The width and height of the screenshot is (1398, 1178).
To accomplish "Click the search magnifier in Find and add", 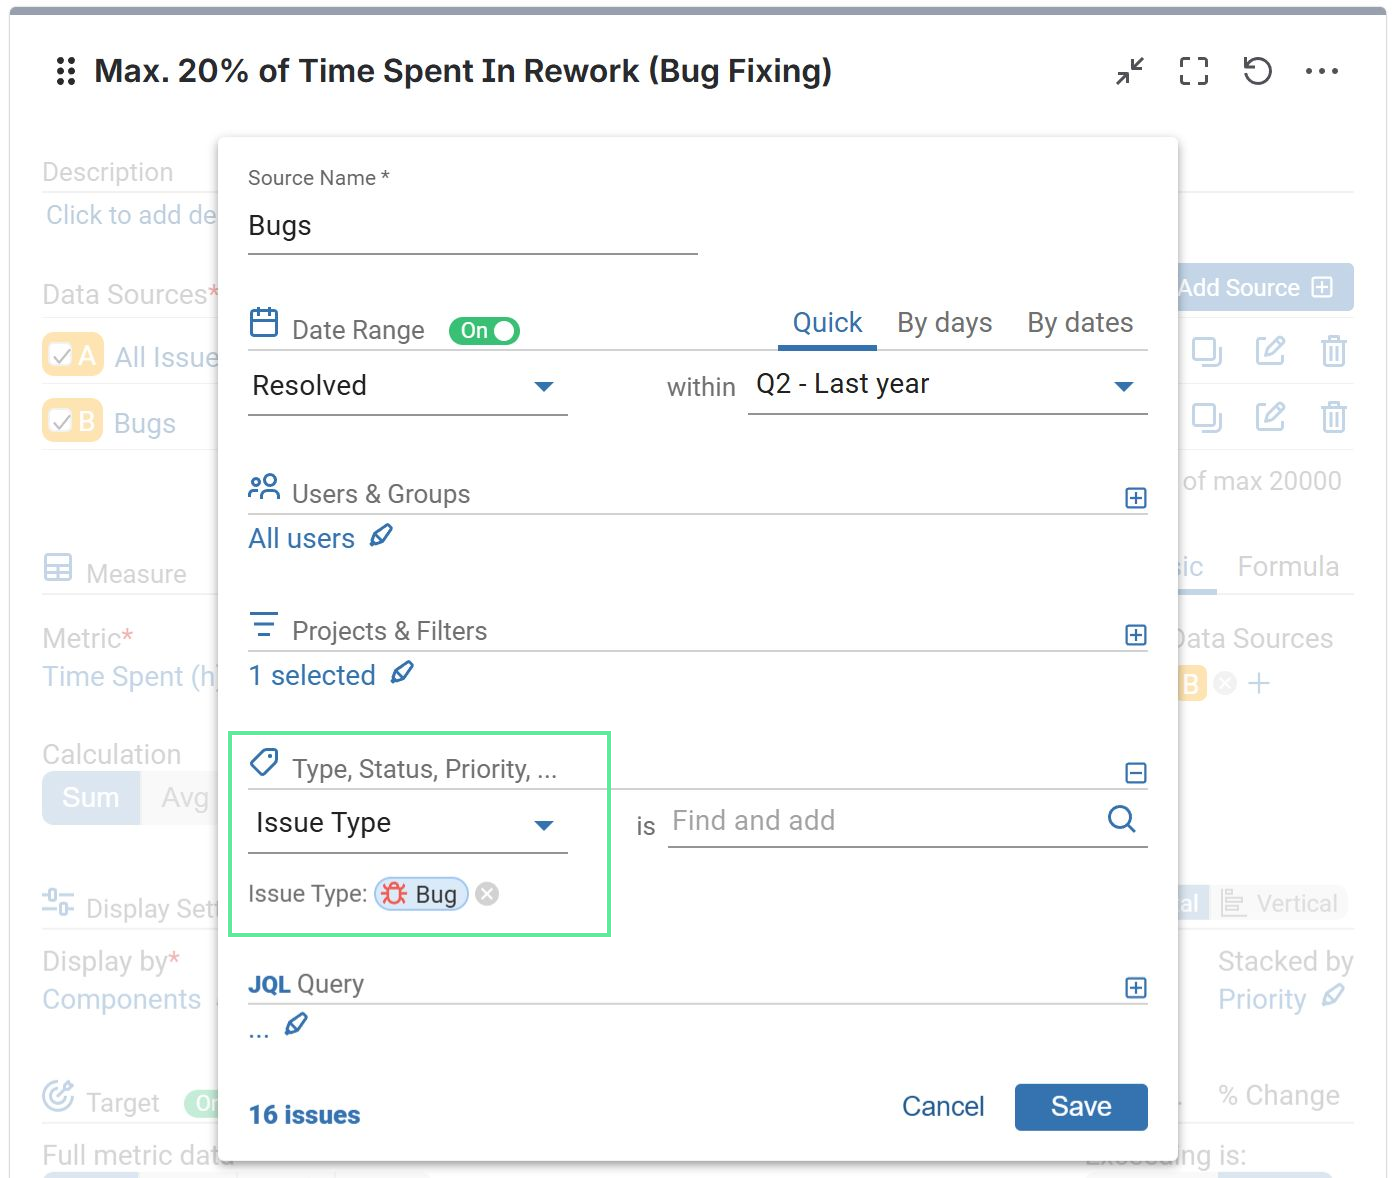I will pyautogui.click(x=1122, y=820).
